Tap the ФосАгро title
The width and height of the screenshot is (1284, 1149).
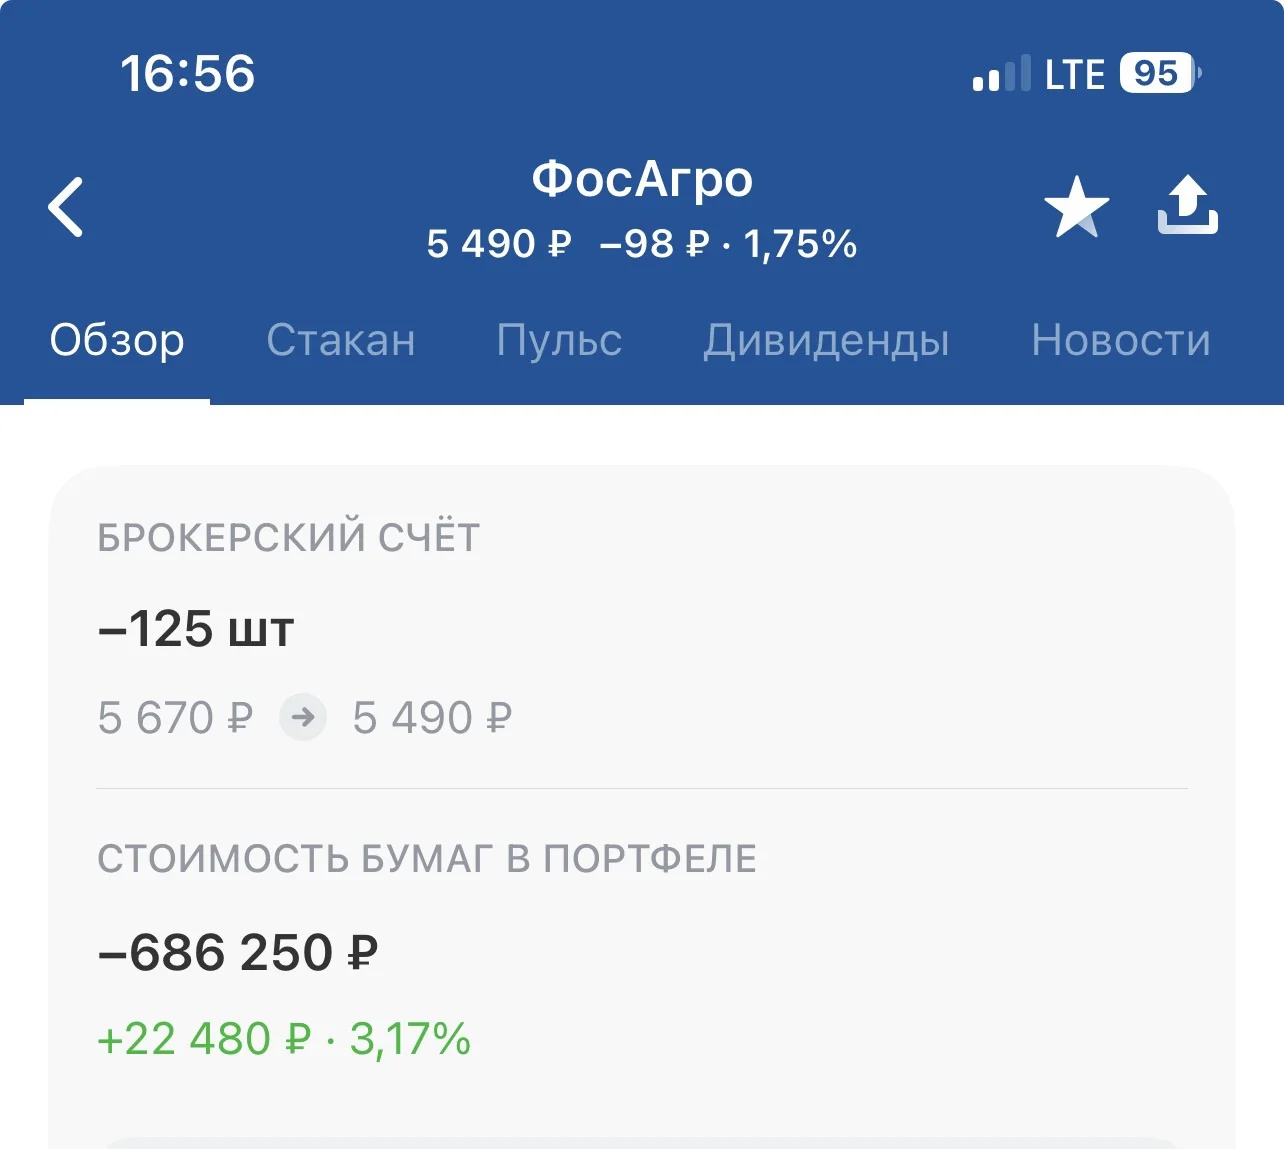pos(642,180)
